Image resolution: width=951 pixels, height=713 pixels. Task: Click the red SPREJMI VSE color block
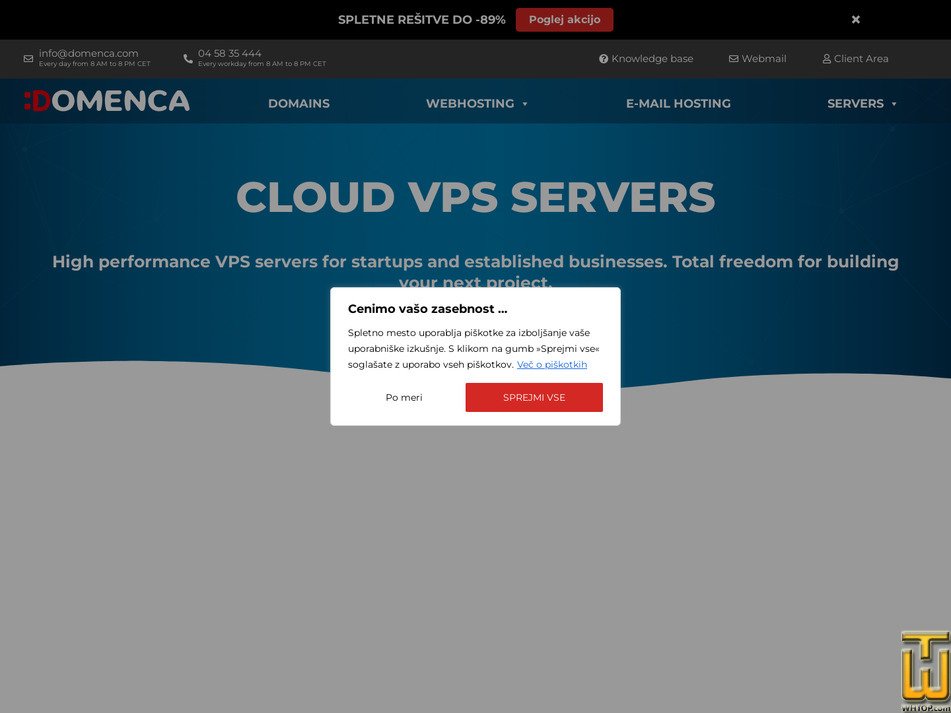(x=534, y=397)
